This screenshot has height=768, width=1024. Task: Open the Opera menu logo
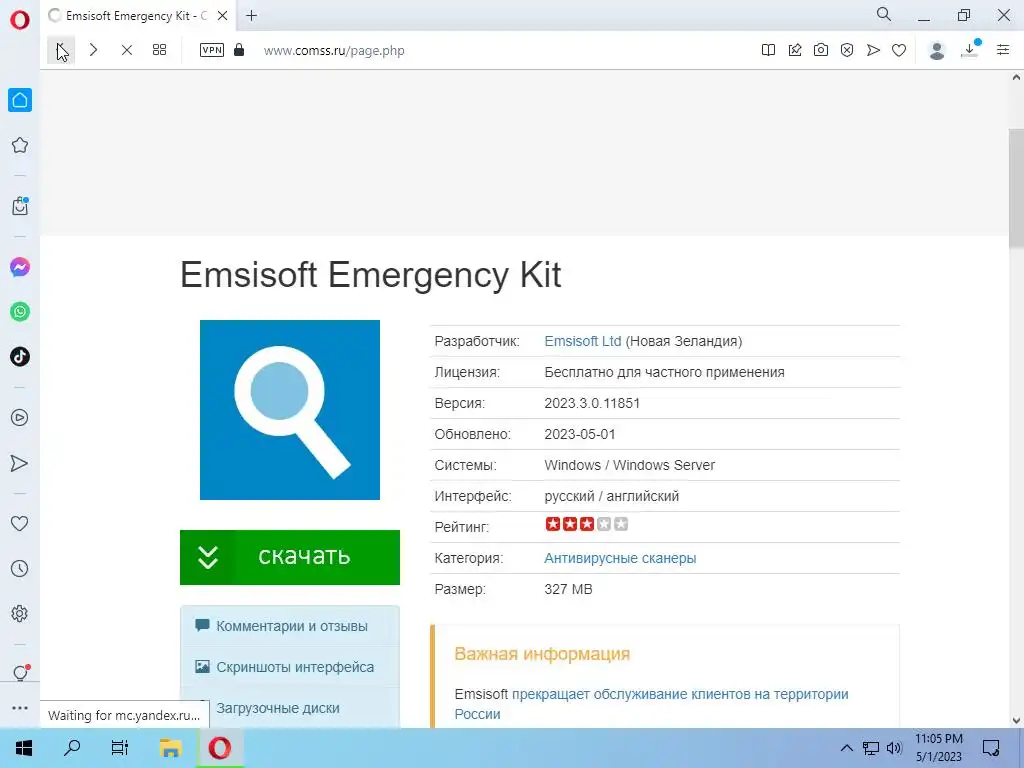click(20, 20)
